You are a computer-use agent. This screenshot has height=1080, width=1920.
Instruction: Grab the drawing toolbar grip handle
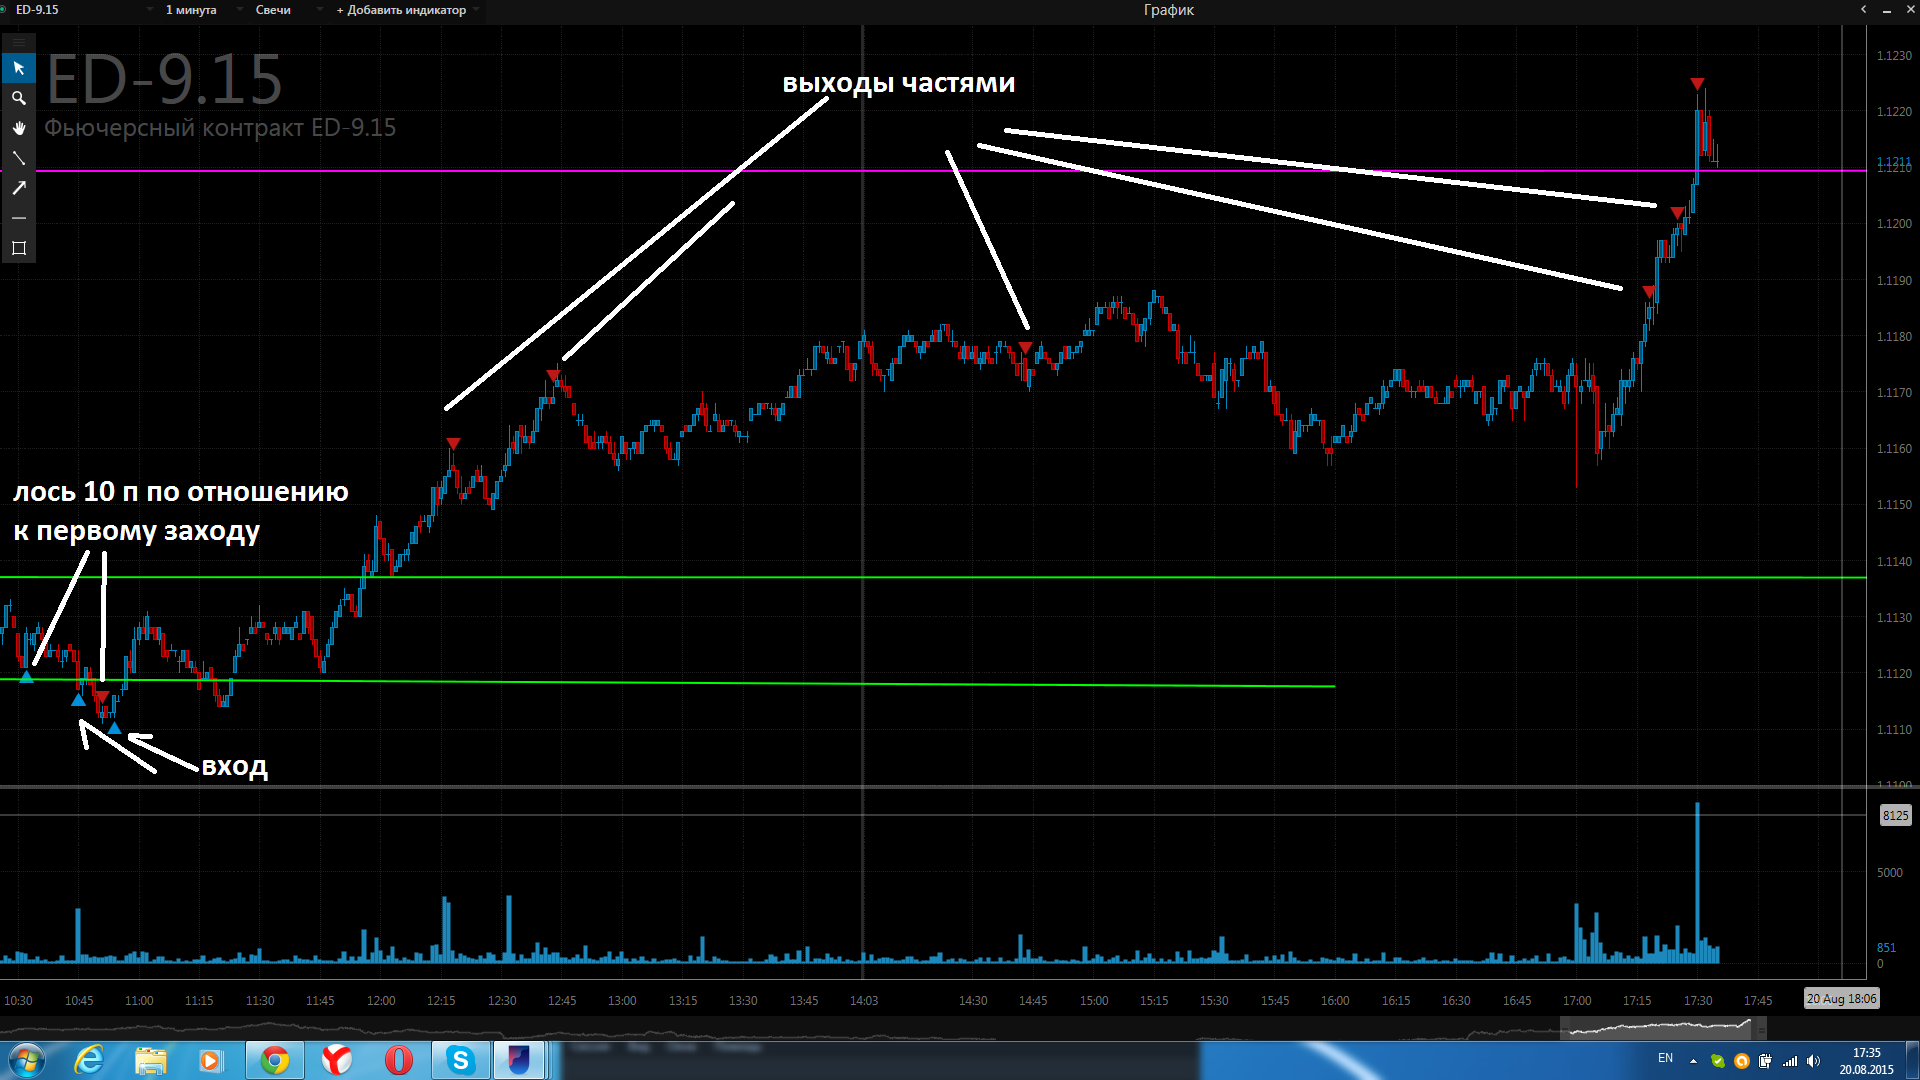click(18, 42)
